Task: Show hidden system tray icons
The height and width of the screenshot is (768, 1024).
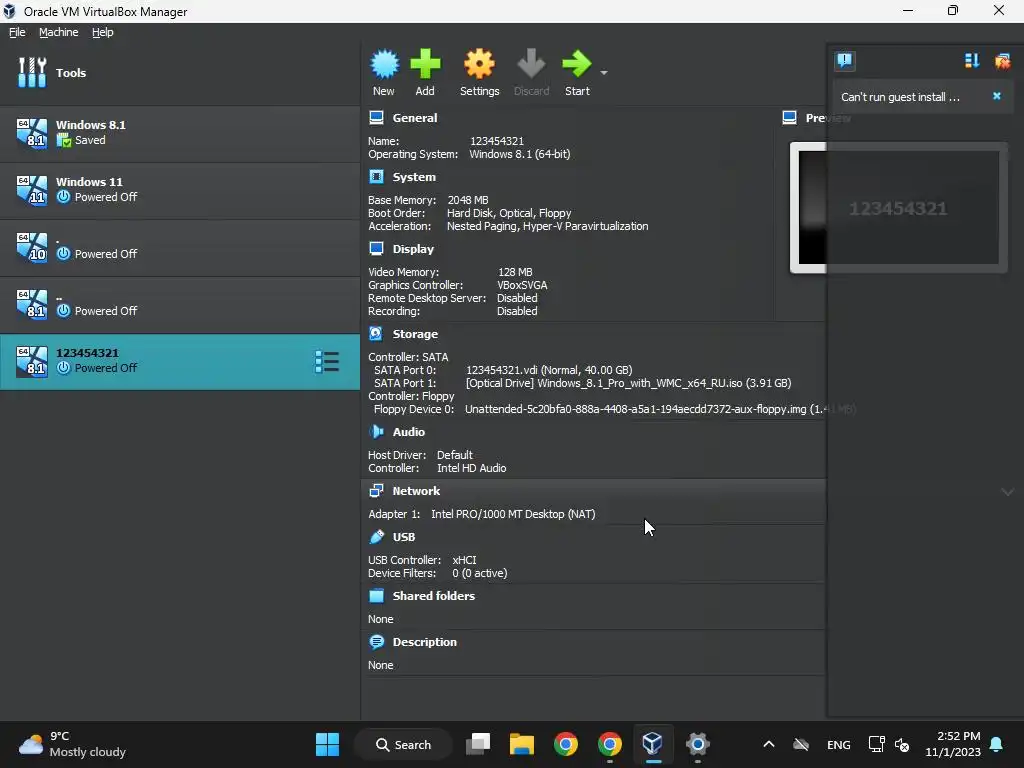Action: (769, 744)
